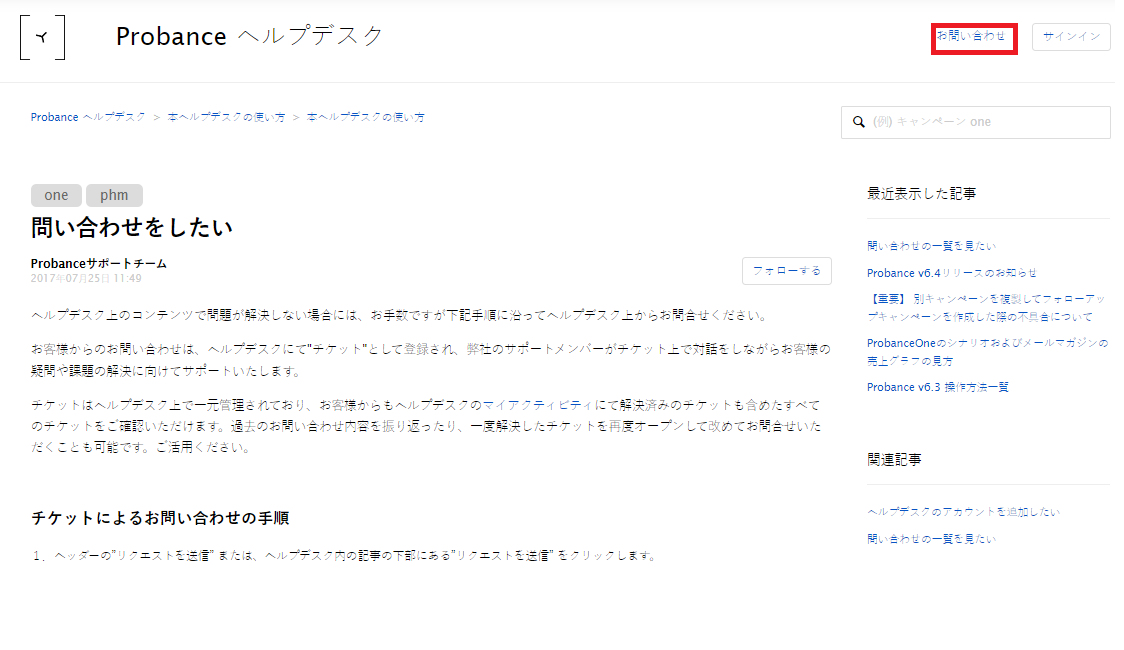Screen dimensions: 1124x650
Task: Click the フォローする button
Action: coord(786,271)
